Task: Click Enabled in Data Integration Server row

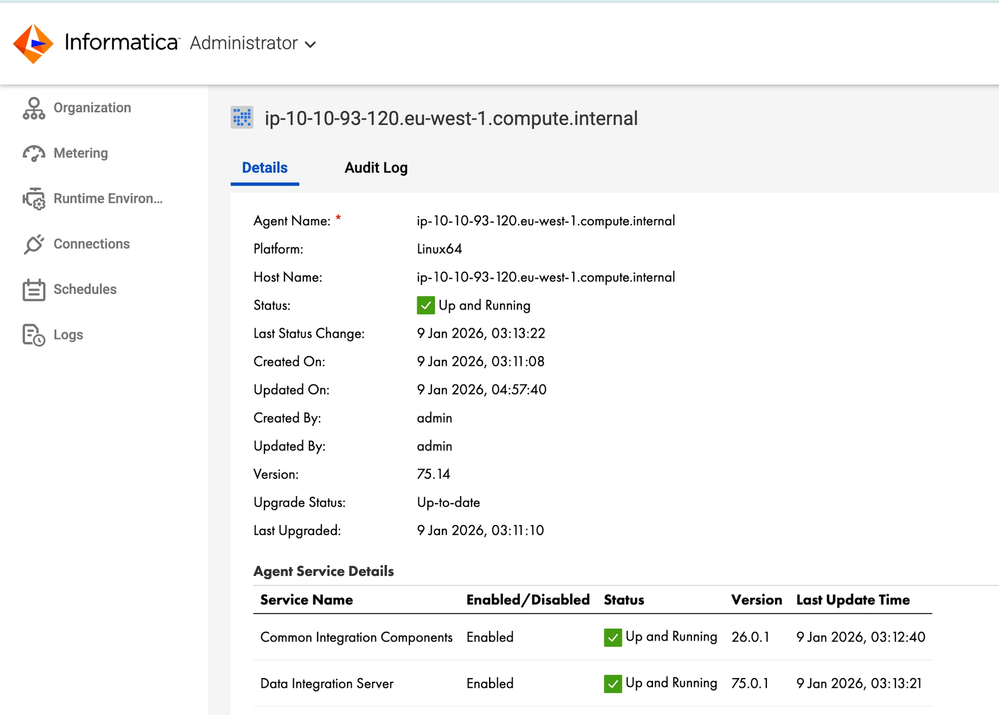Action: coord(490,684)
